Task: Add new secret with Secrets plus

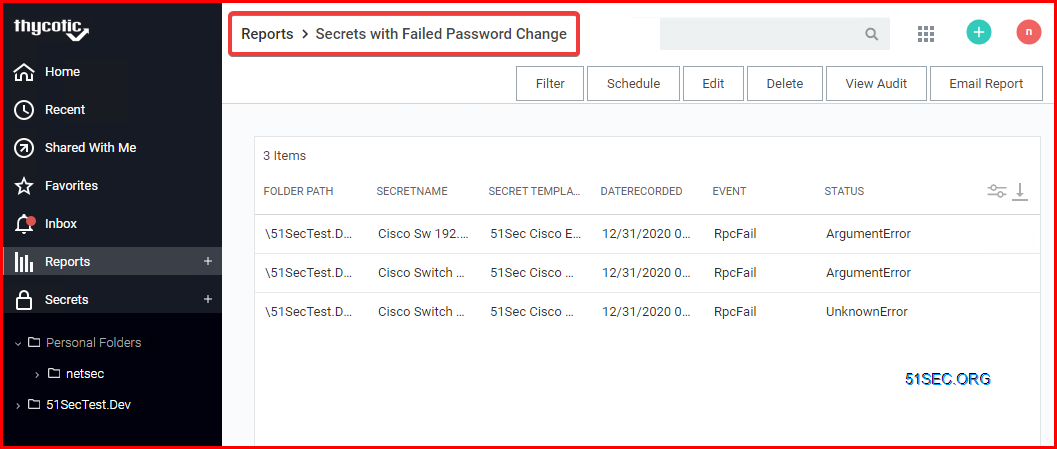Action: (x=208, y=299)
